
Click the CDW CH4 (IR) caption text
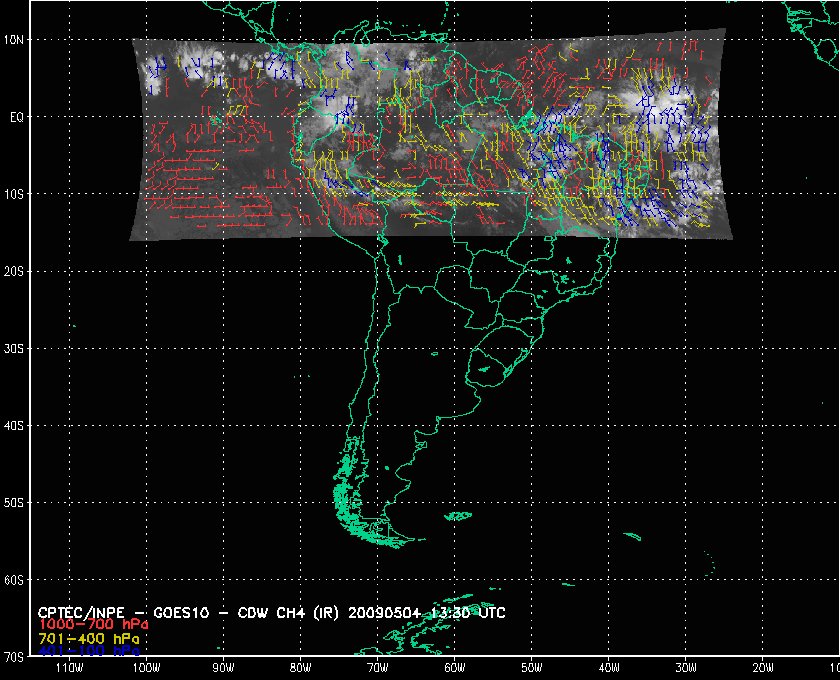[x=289, y=613]
